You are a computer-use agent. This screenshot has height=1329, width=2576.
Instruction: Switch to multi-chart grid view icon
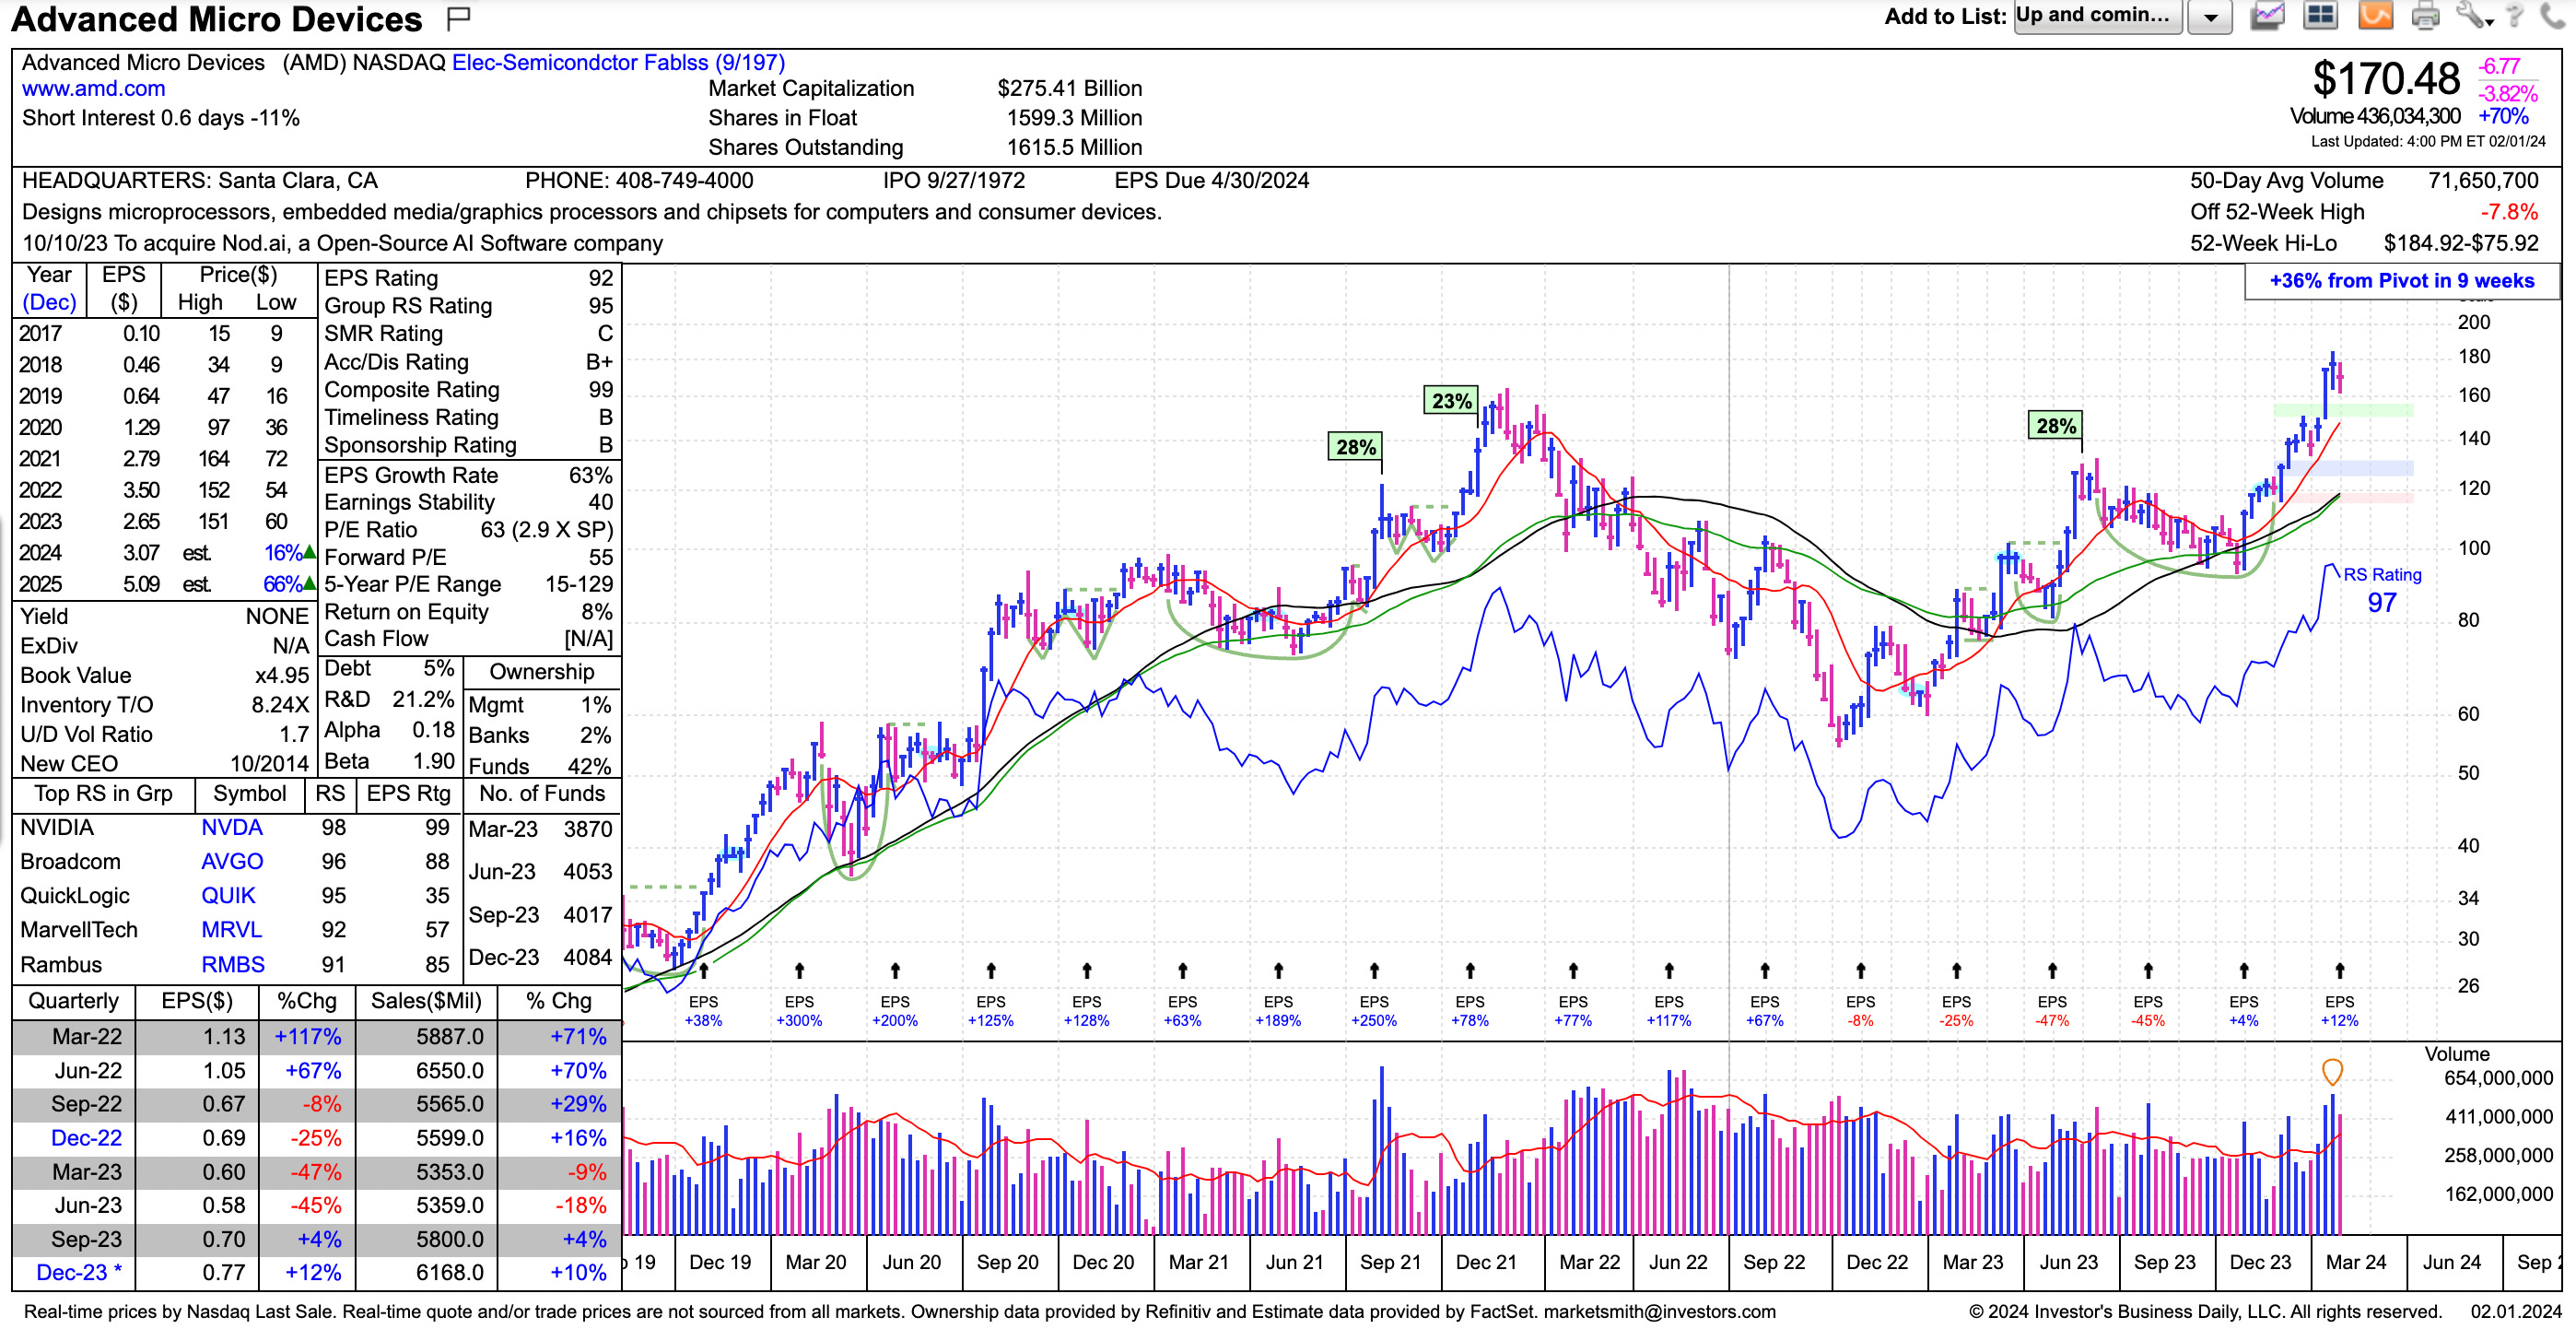point(2320,16)
